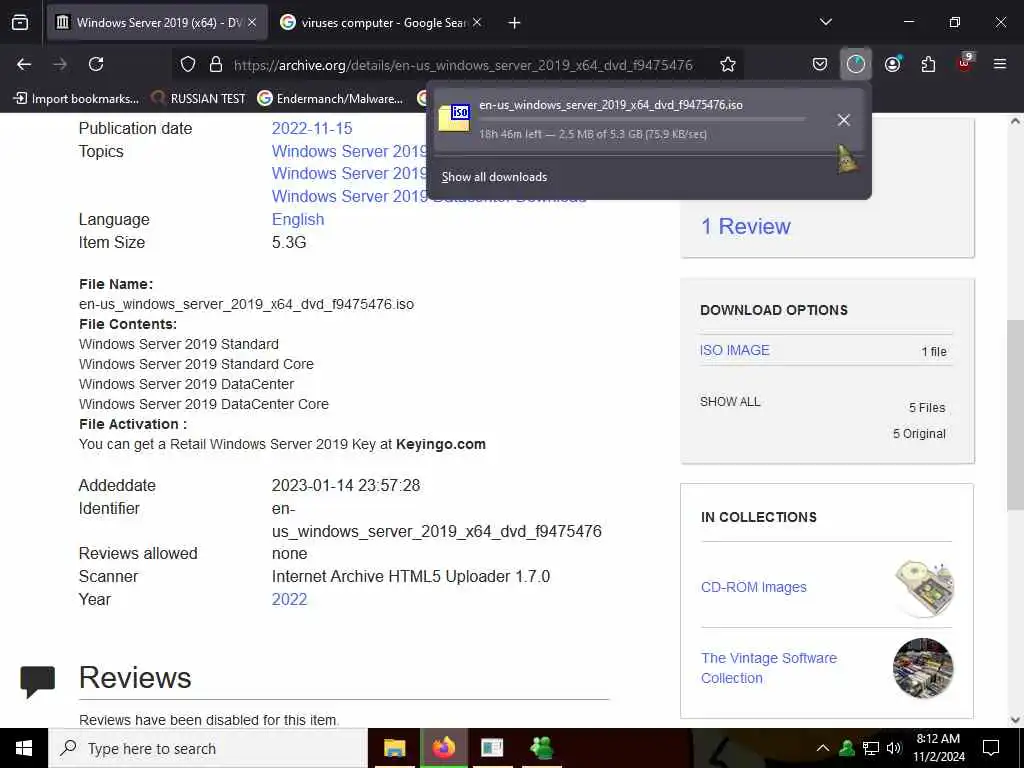Open a new tab
This screenshot has width=1024, height=768.
click(514, 22)
